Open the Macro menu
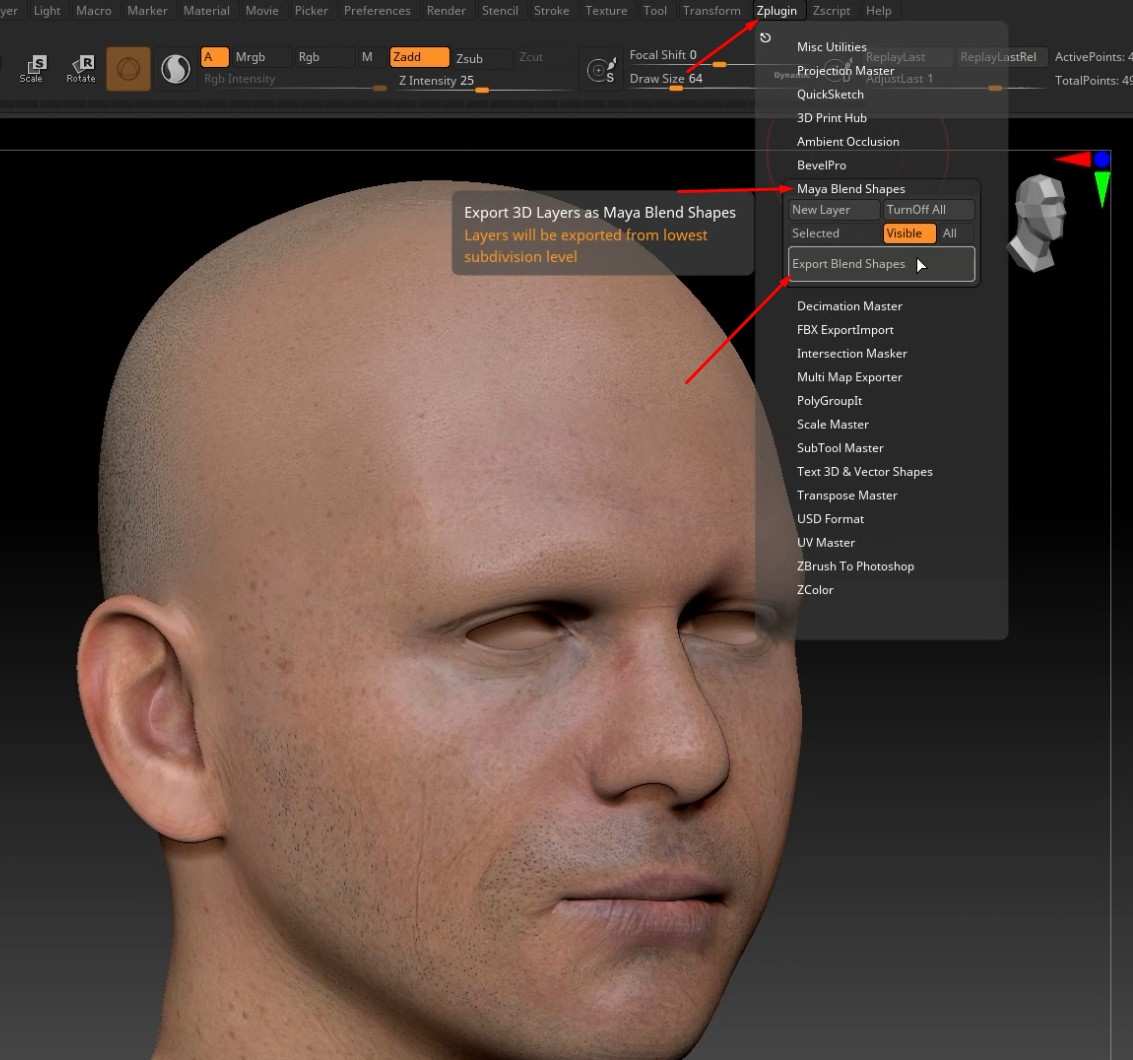Viewport: 1133px width, 1060px height. click(x=93, y=11)
